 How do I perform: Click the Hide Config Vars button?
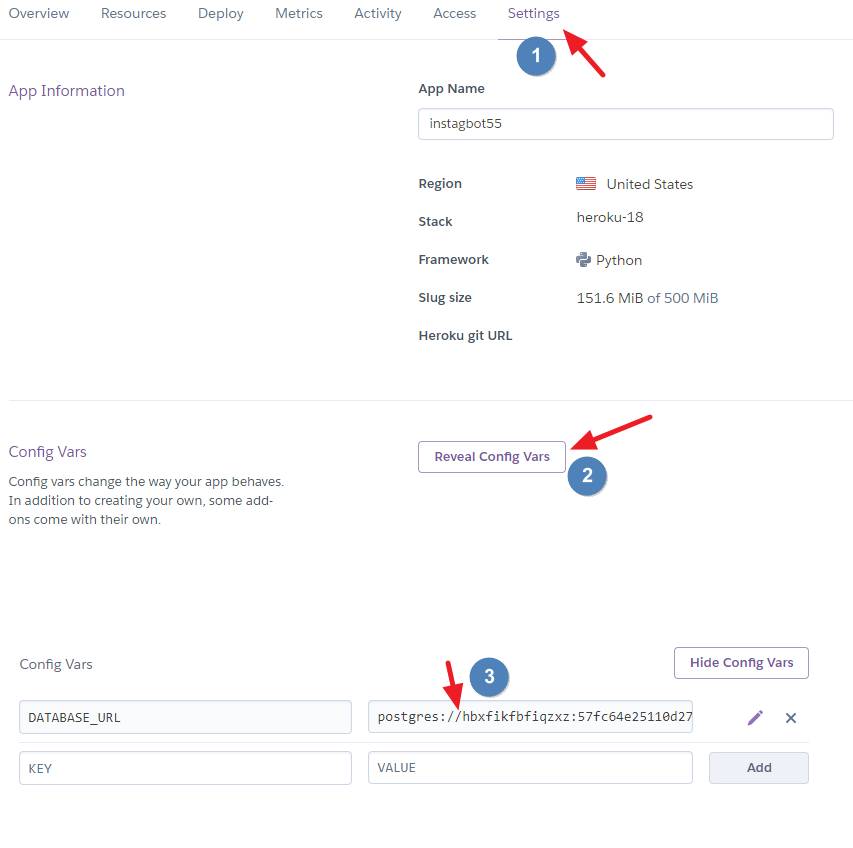(741, 663)
